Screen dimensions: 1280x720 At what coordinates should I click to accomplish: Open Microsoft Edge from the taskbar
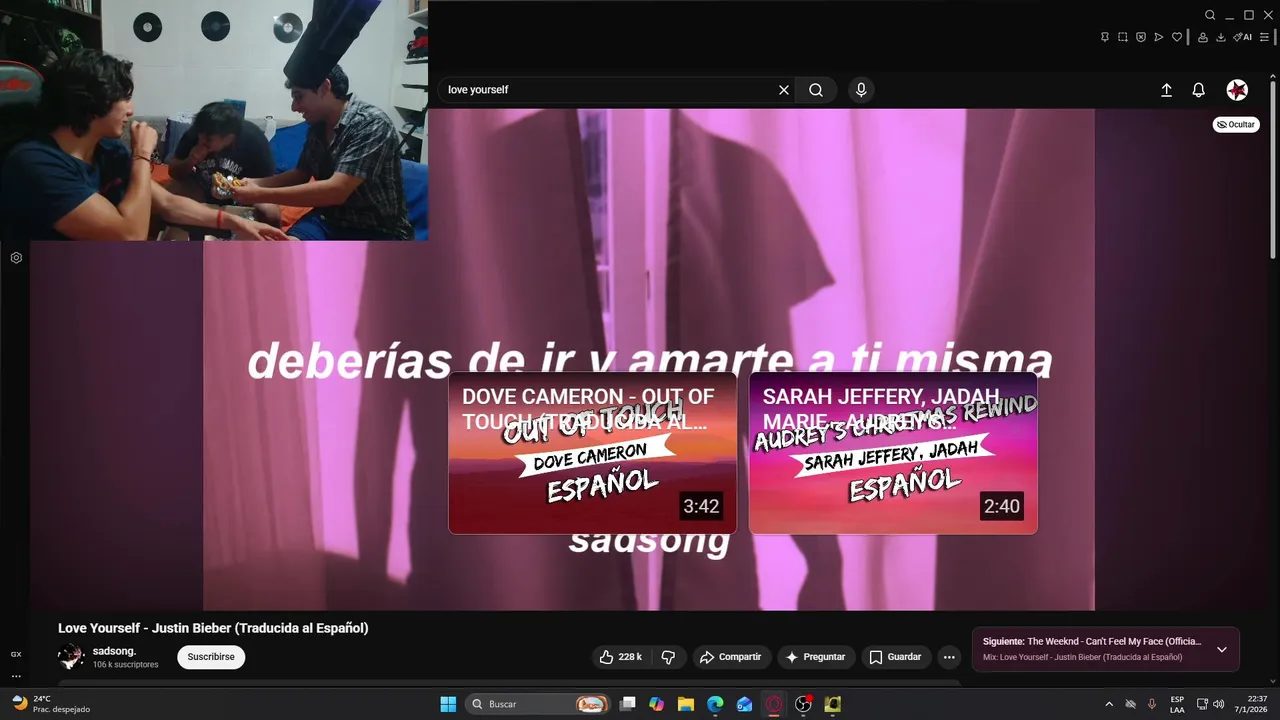(x=715, y=704)
